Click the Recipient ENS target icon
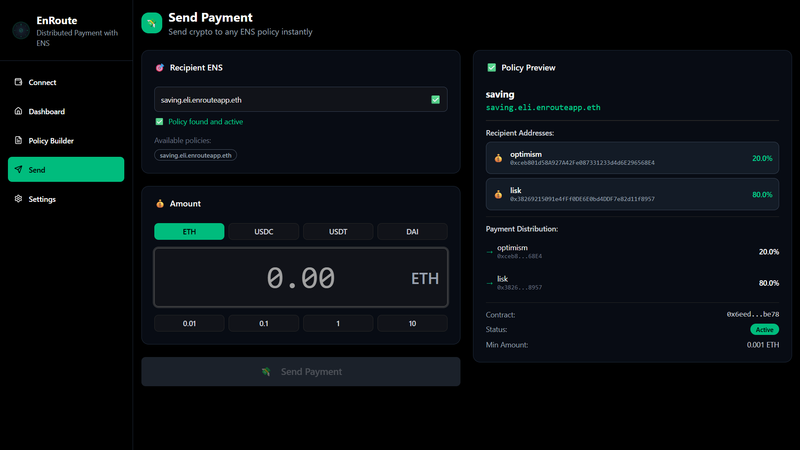Viewport: 800px width, 450px height. tap(160, 68)
